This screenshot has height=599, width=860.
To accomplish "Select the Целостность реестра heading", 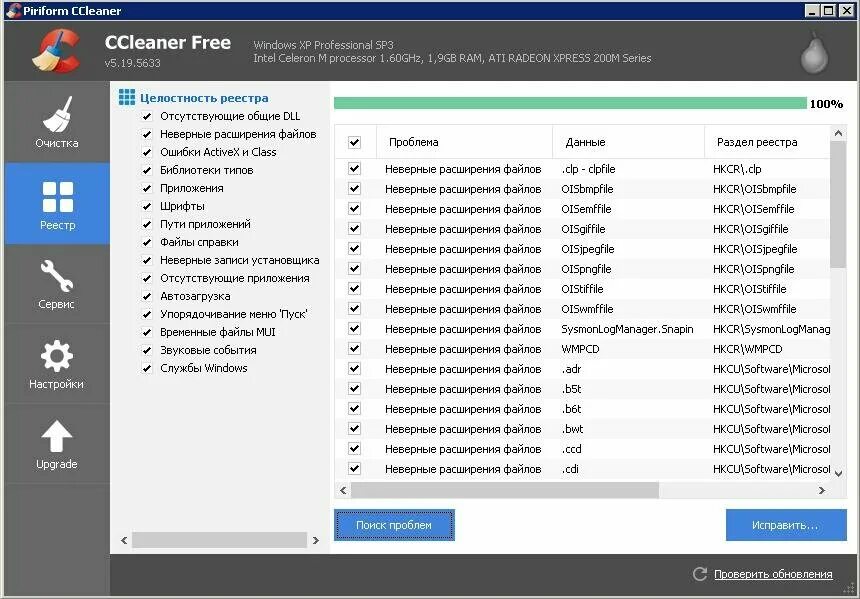I will coord(204,98).
